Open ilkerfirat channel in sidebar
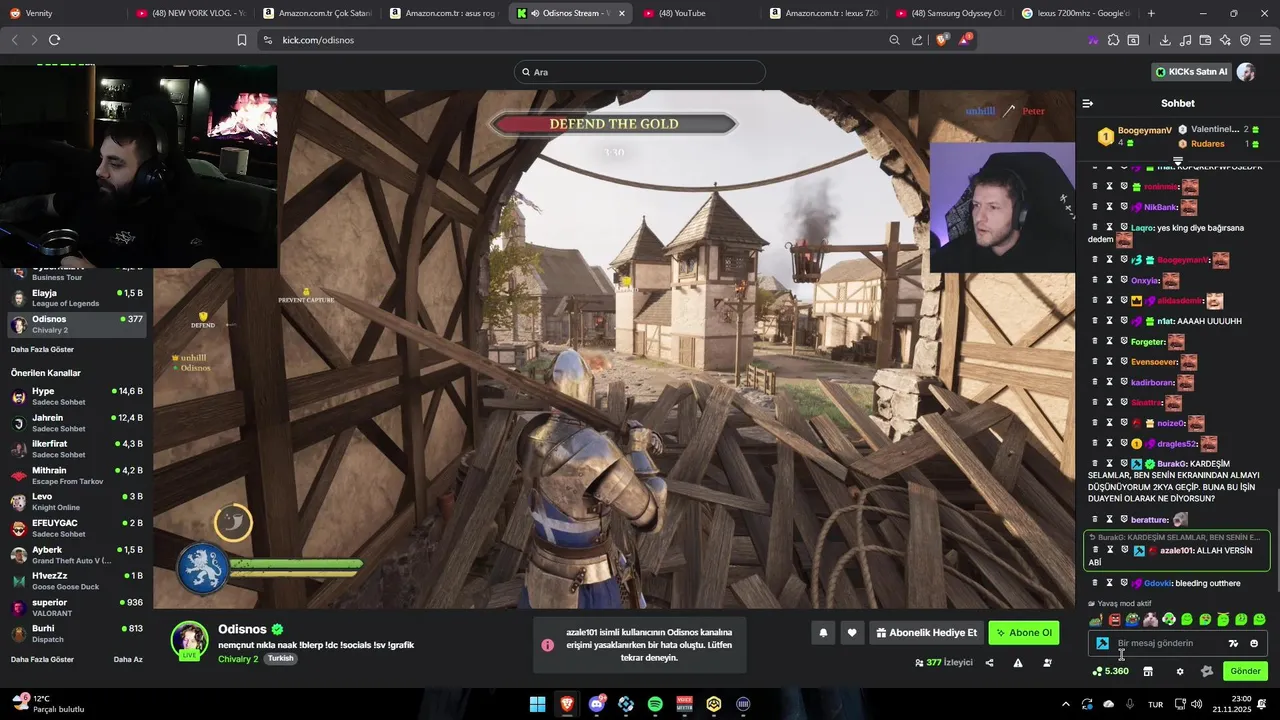The image size is (1280, 720). pos(77,449)
